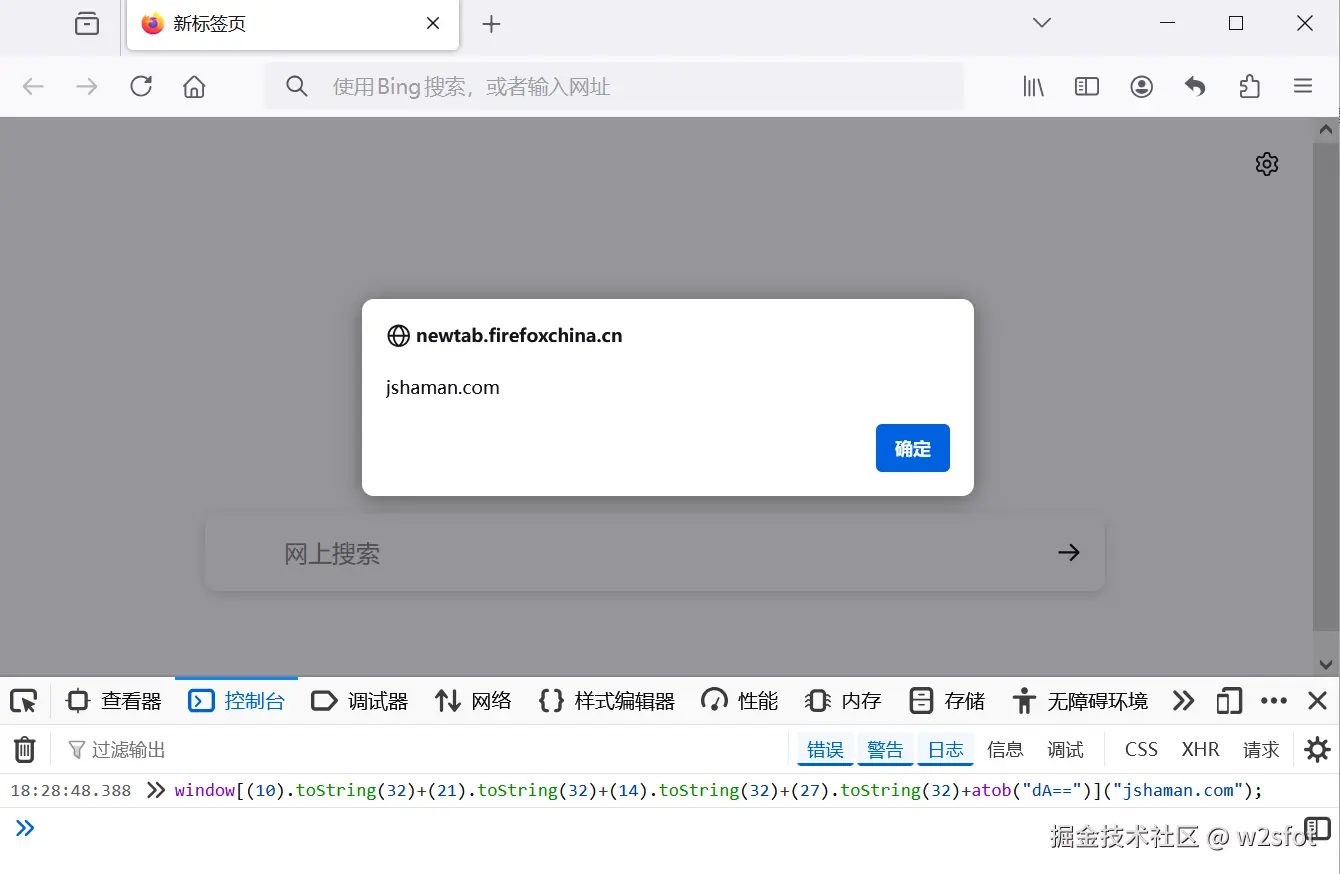The height and width of the screenshot is (874, 1340).
Task: Click the search arrow in 网上搜索 box
Action: pyautogui.click(x=1069, y=553)
